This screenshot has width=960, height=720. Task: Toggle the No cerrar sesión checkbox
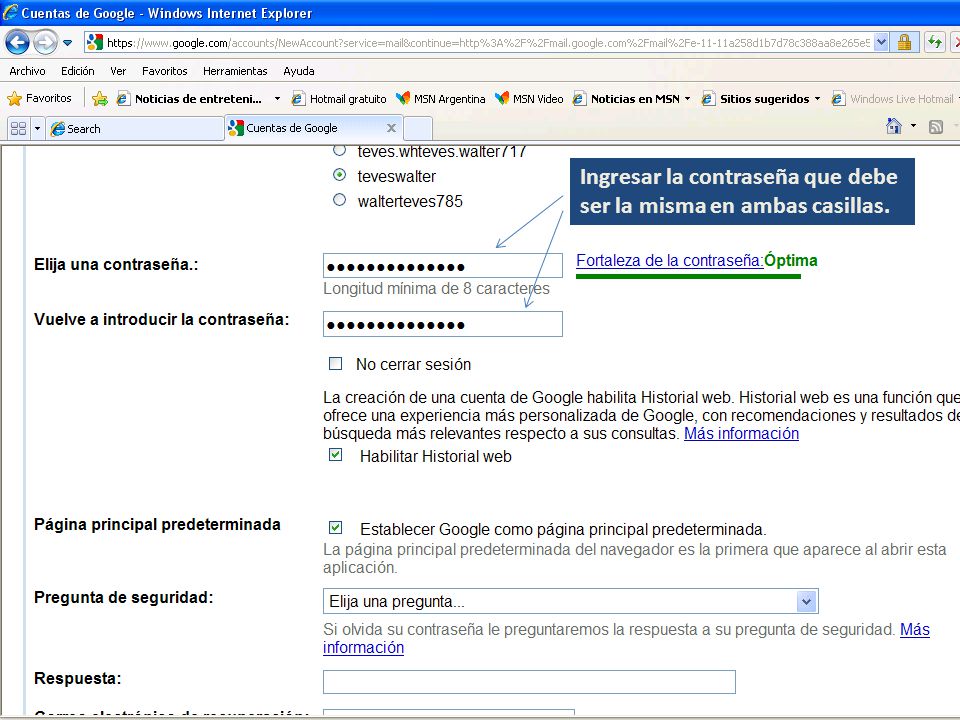[336, 364]
